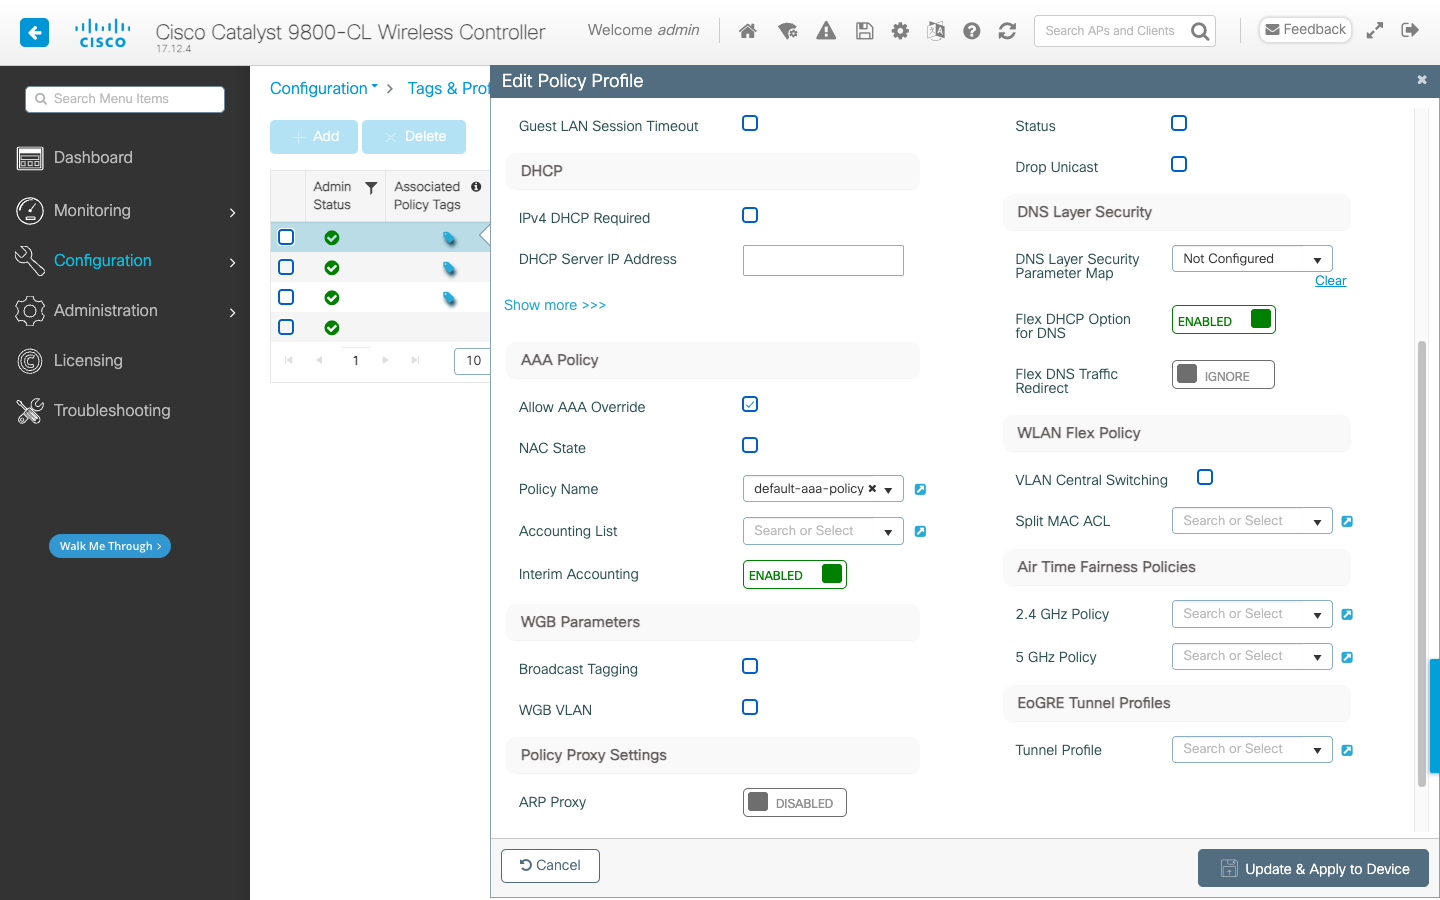Save configuration using the disk icon
The height and width of the screenshot is (900, 1440).
tap(864, 30)
